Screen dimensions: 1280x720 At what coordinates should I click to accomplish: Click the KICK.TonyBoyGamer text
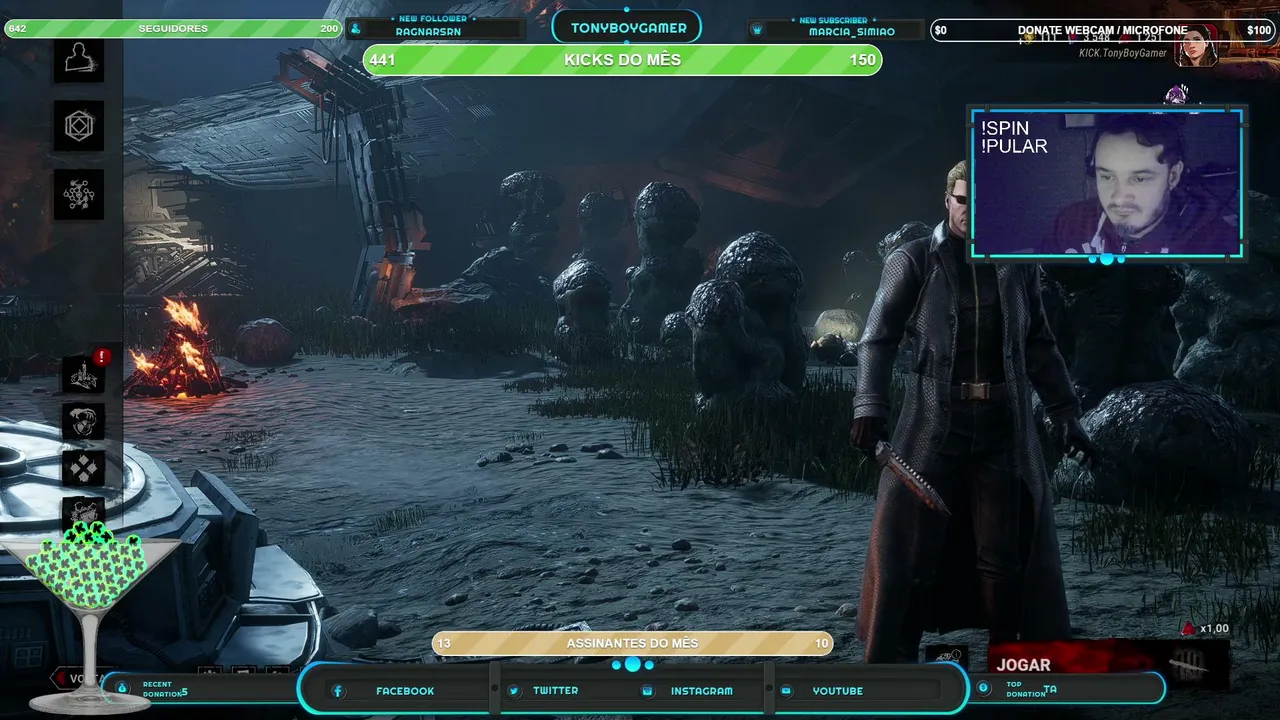point(1122,53)
